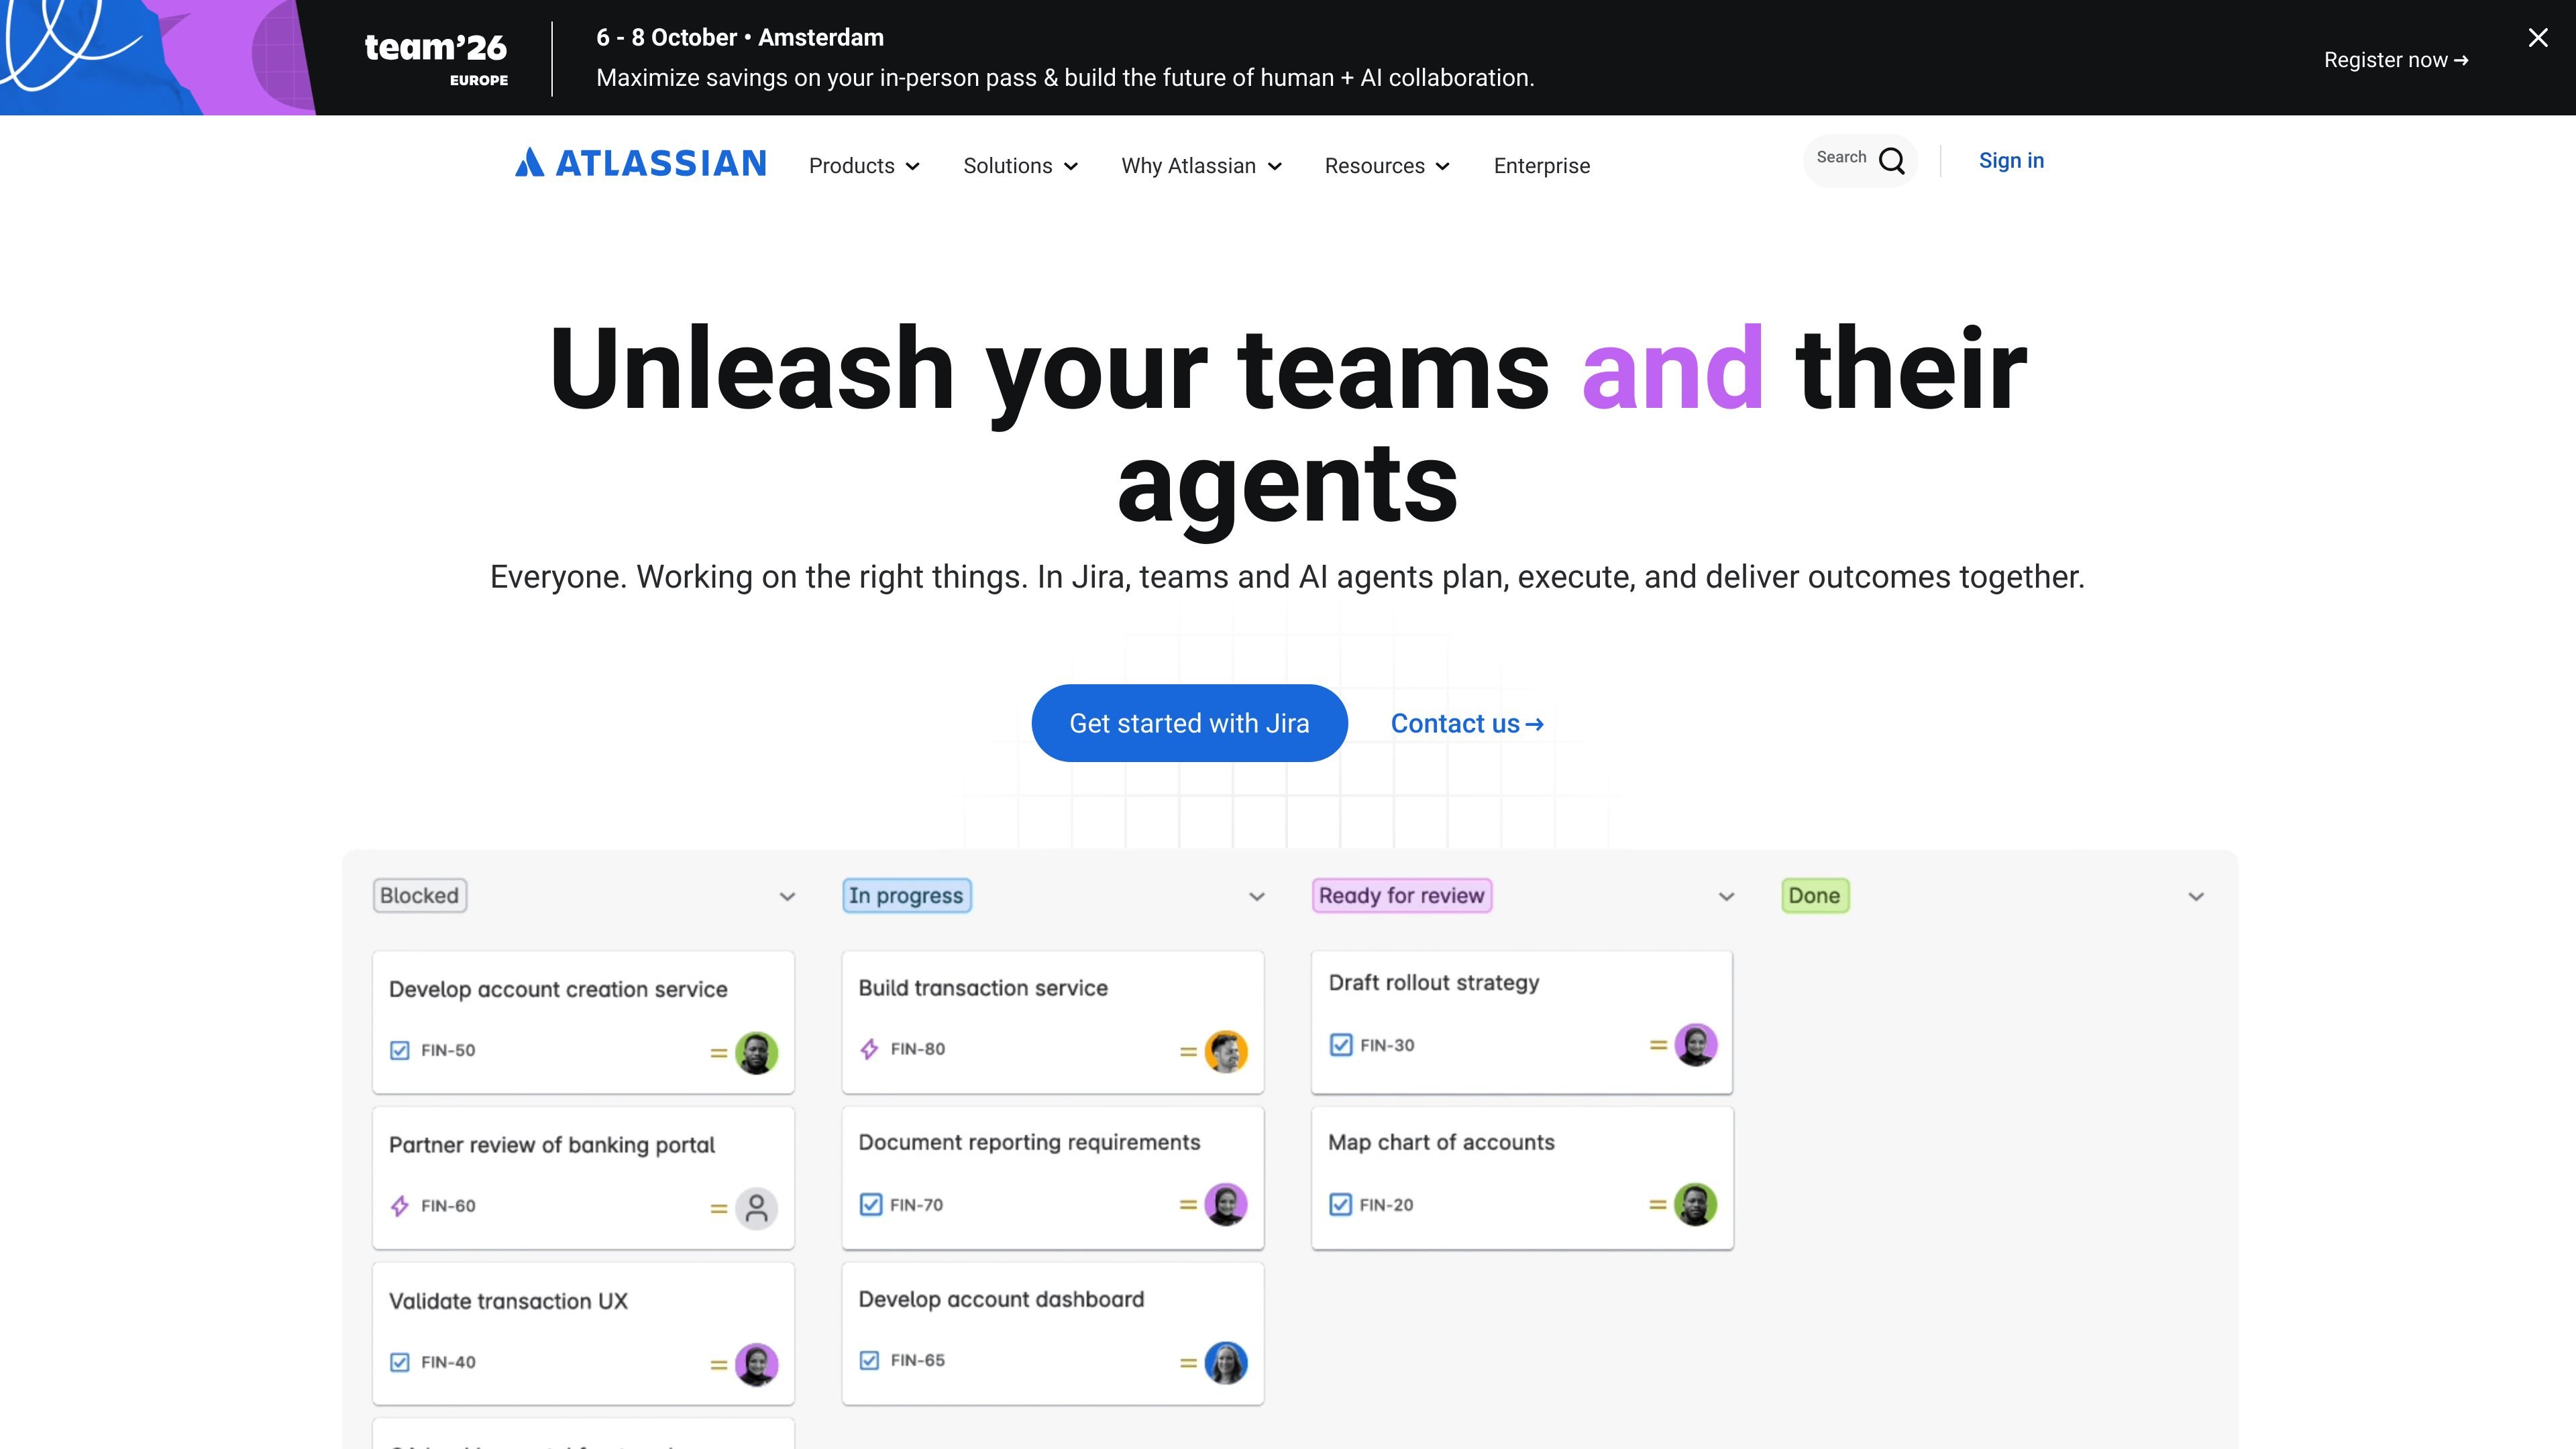
Task: Open the Develop account creation service card
Action: coord(584,1022)
